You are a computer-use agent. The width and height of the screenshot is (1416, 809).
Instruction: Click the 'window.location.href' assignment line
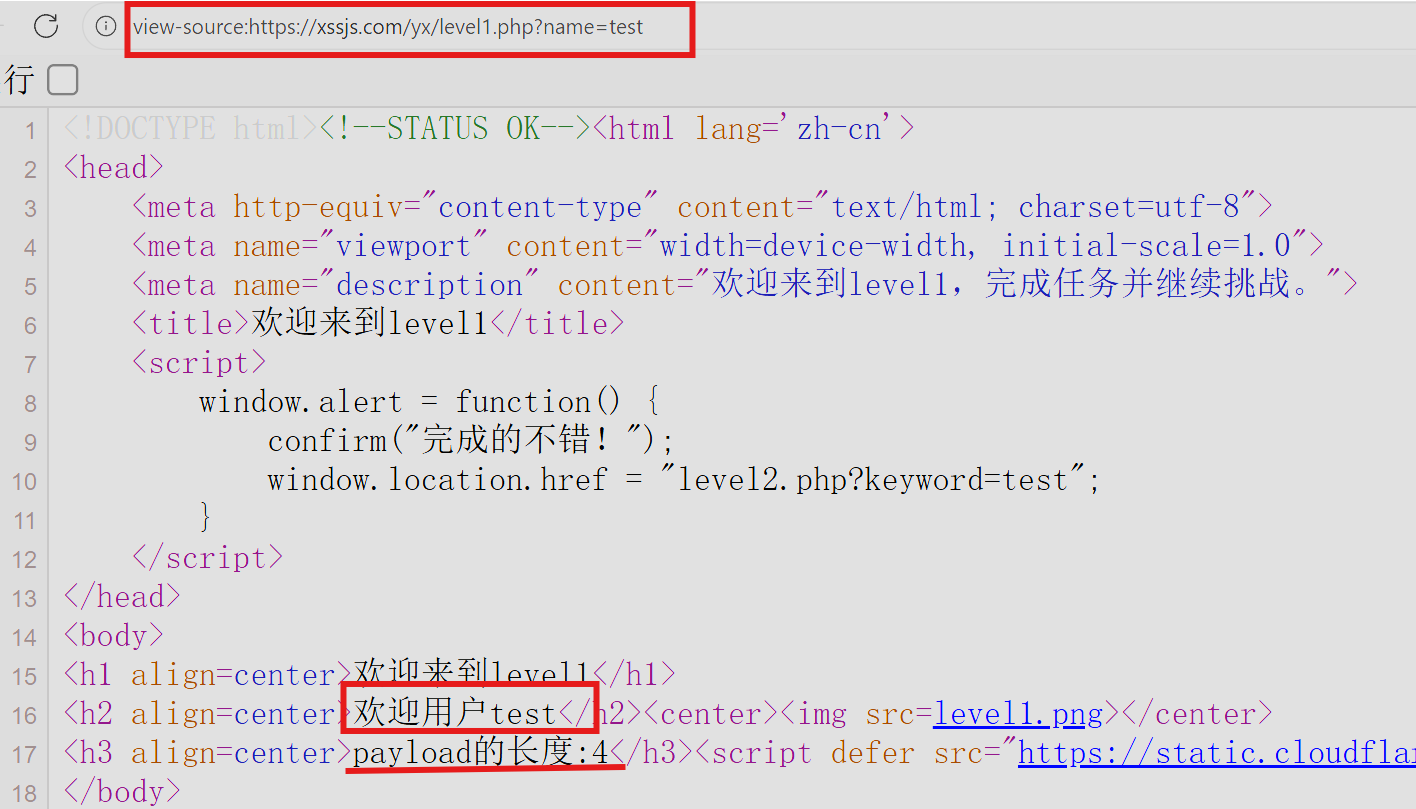[684, 480]
